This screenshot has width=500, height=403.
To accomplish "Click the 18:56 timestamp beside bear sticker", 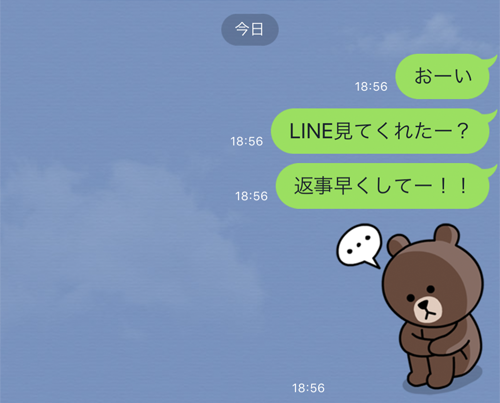I will pyautogui.click(x=308, y=388).
